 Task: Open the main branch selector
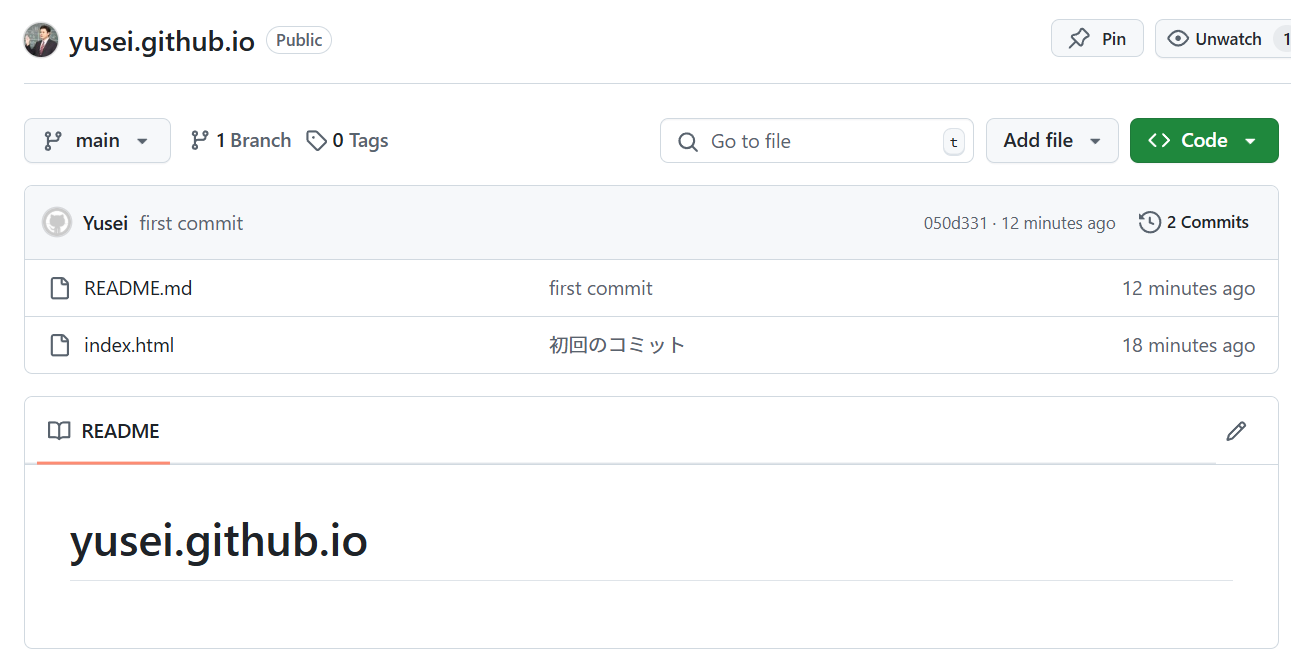pyautogui.click(x=97, y=140)
